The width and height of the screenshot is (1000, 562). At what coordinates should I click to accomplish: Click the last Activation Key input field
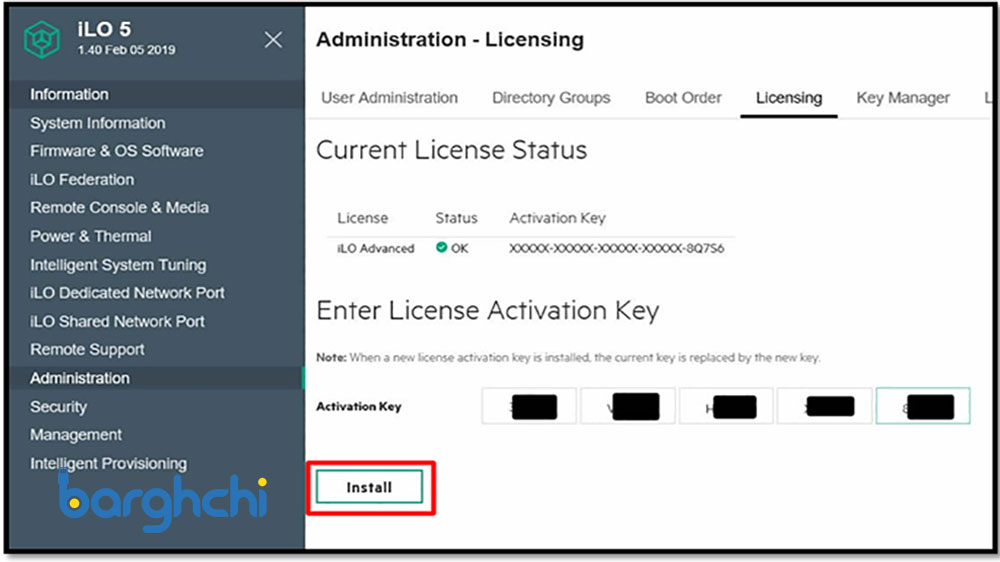tap(922, 406)
